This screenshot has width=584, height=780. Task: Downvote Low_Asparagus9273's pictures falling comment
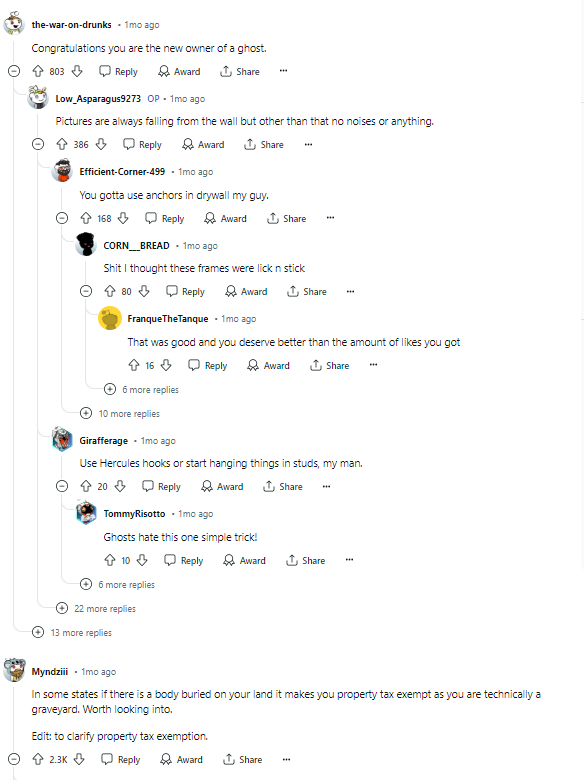pos(101,145)
